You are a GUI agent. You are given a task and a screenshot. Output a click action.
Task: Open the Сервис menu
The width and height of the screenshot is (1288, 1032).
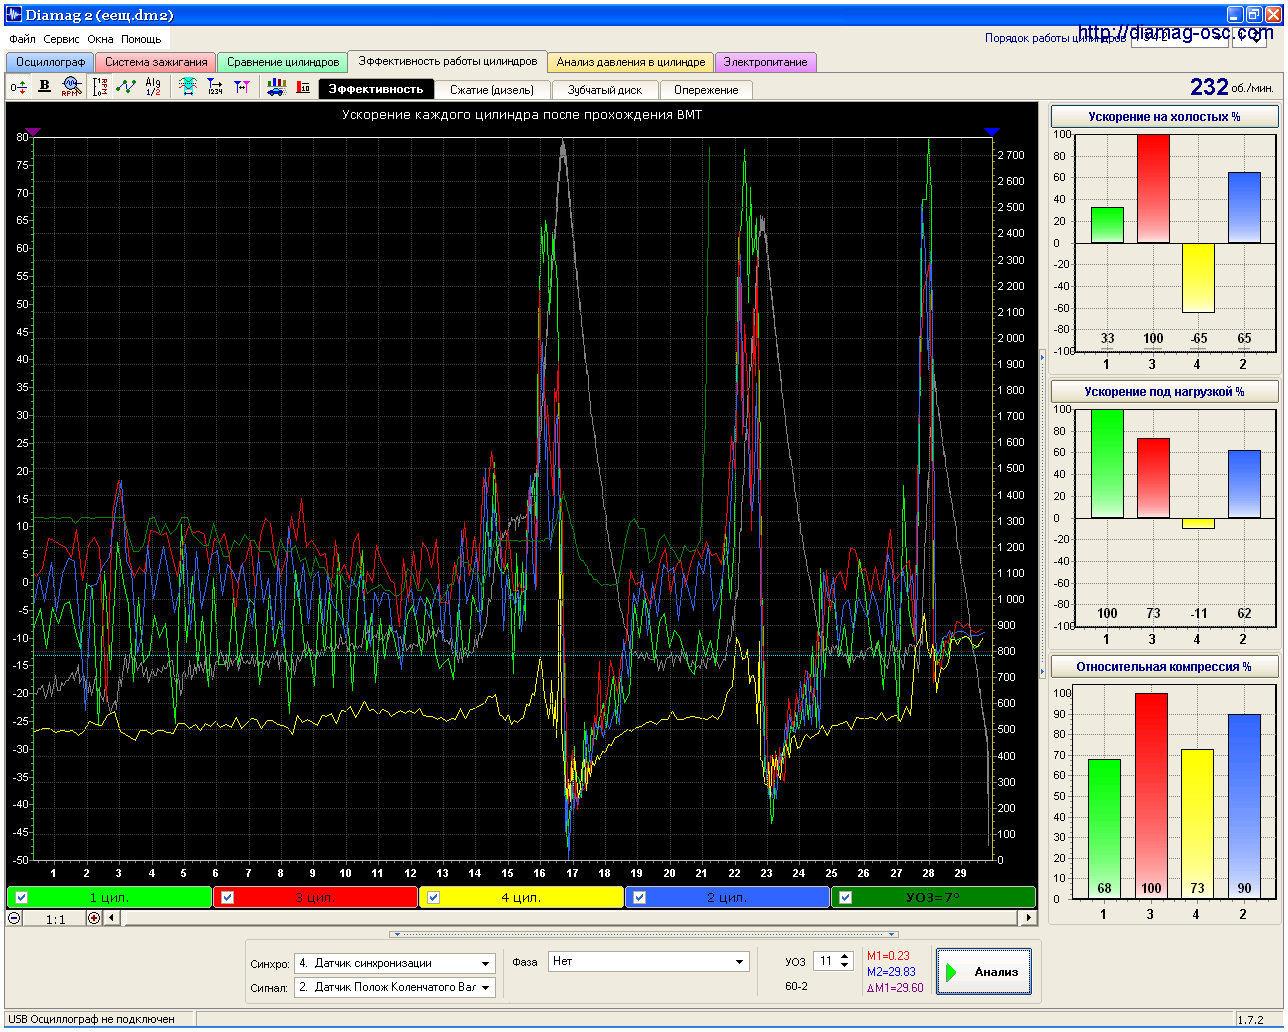click(62, 39)
